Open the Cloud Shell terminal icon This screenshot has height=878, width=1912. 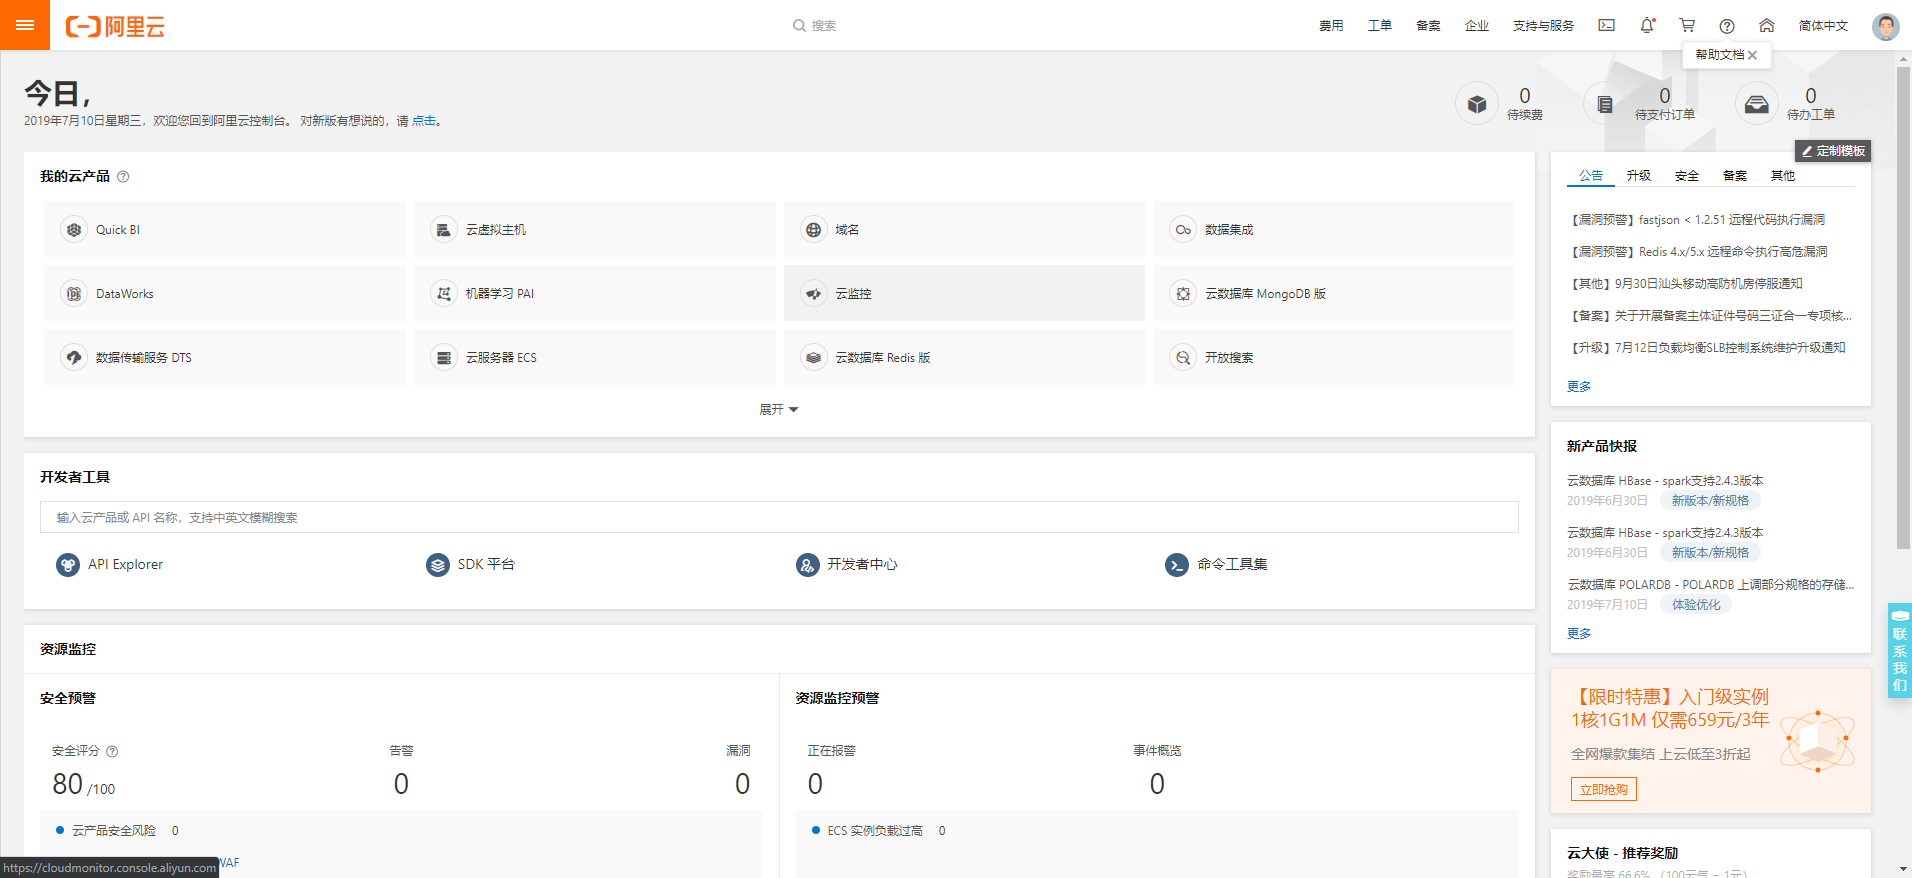[1606, 26]
